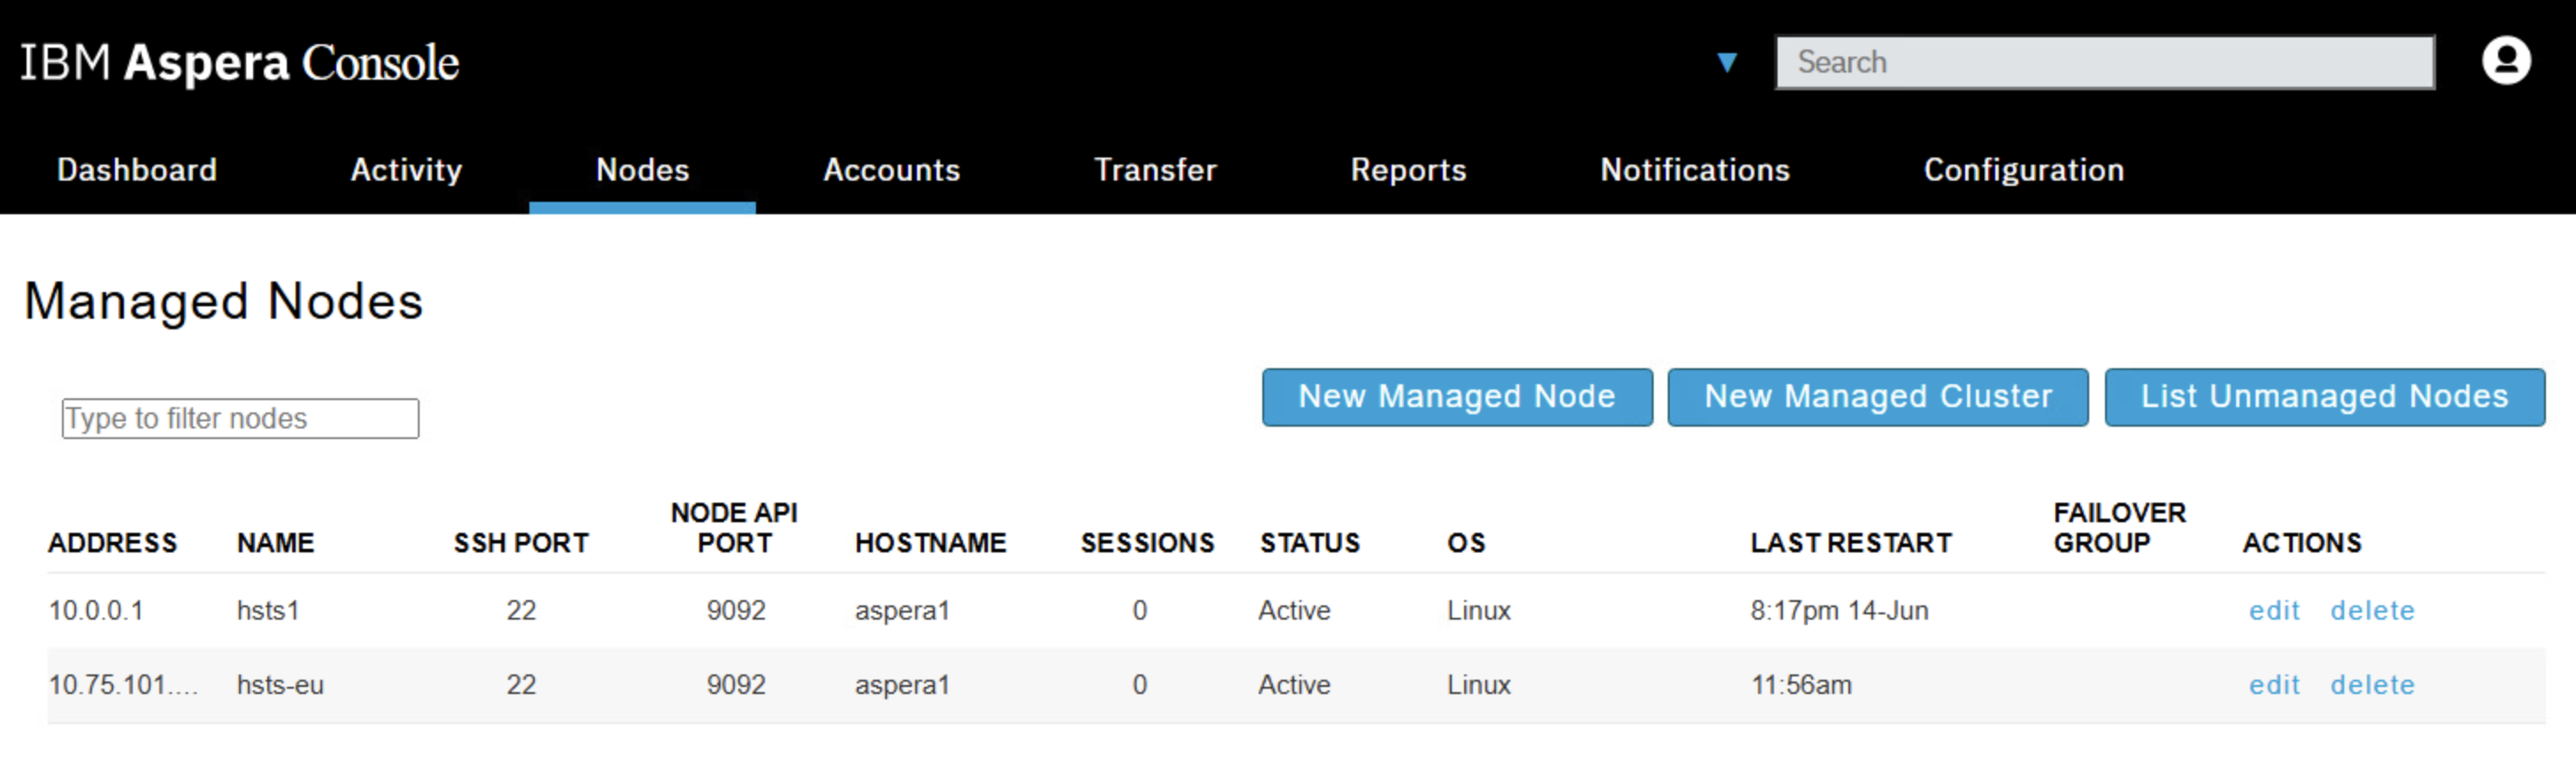Image resolution: width=2576 pixels, height=763 pixels.
Task: Focus the top Search field
Action: click(x=2104, y=62)
